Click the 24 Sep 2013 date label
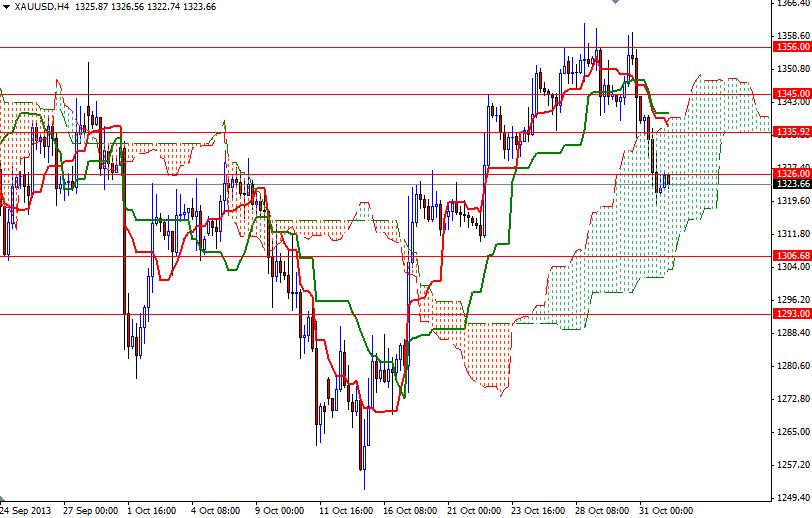 pyautogui.click(x=28, y=510)
